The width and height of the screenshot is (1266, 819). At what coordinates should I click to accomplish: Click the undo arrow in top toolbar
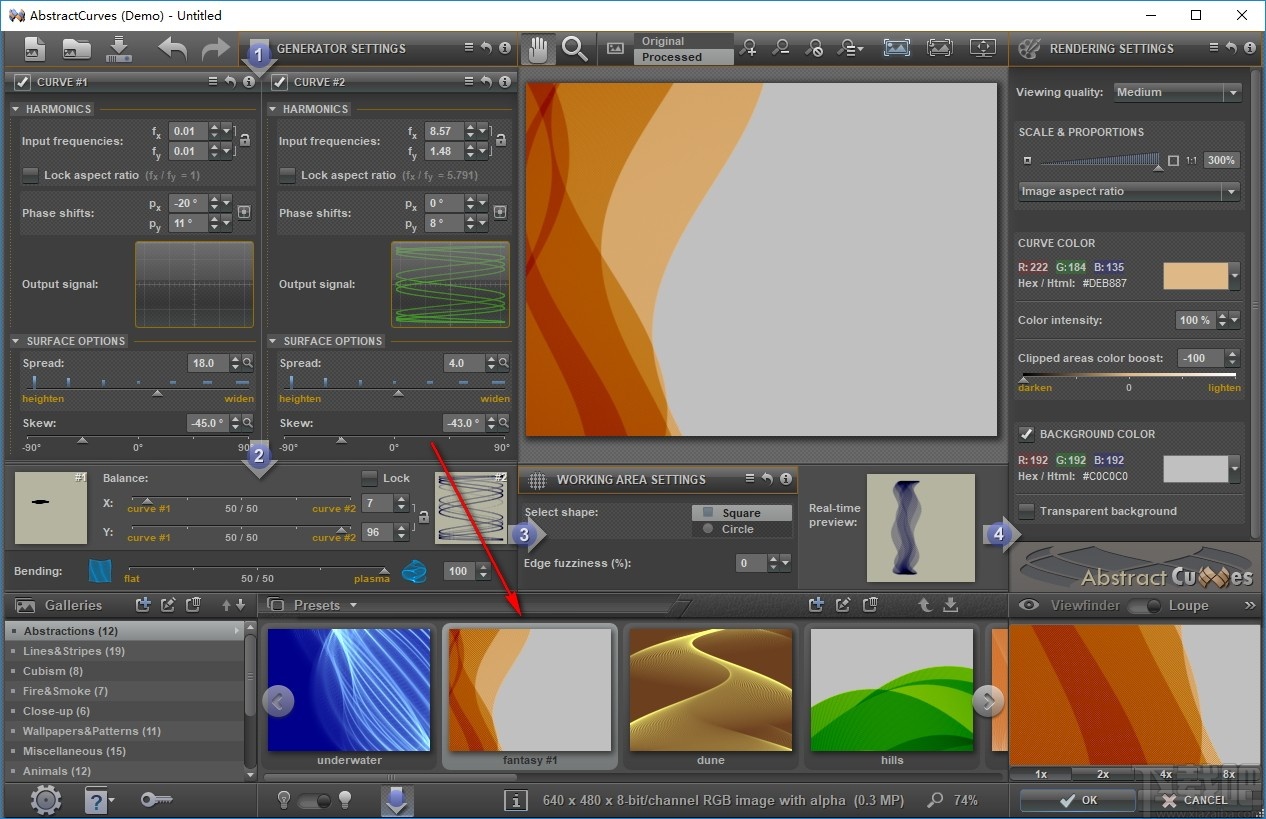173,48
